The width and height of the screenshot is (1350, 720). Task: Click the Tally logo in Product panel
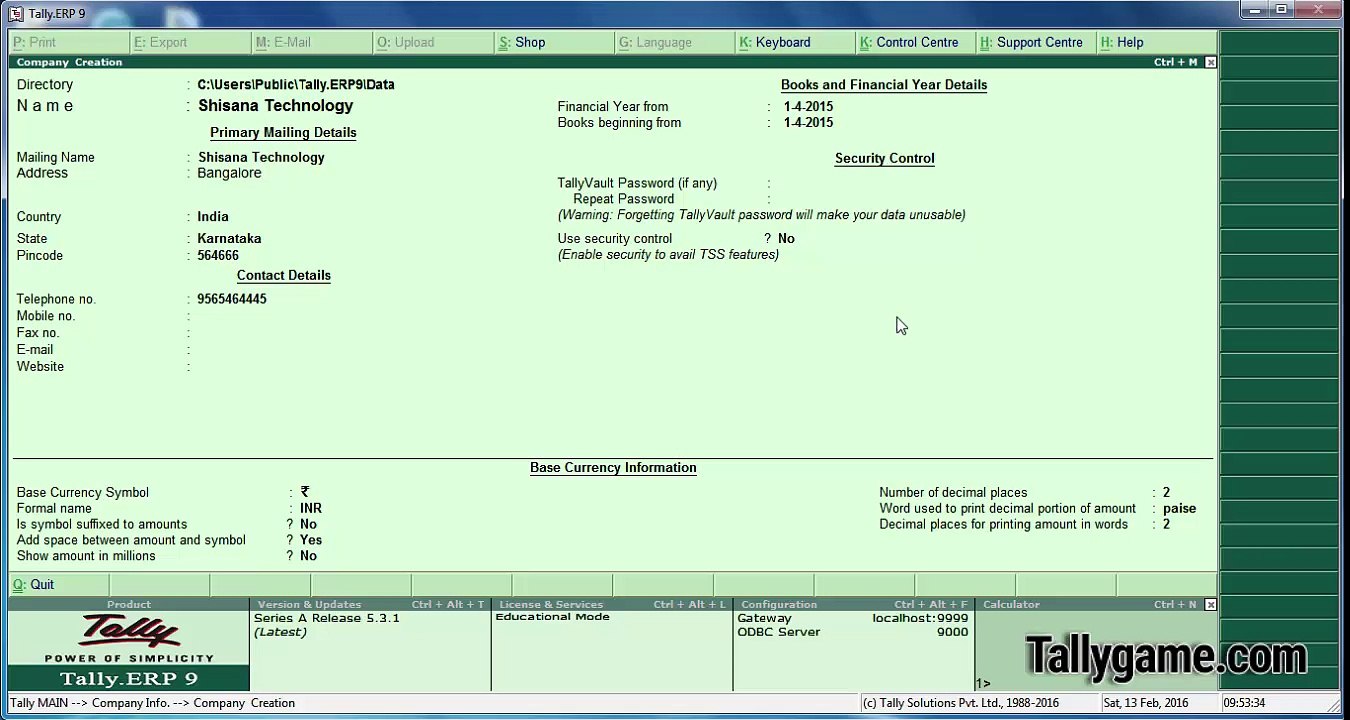(x=129, y=631)
